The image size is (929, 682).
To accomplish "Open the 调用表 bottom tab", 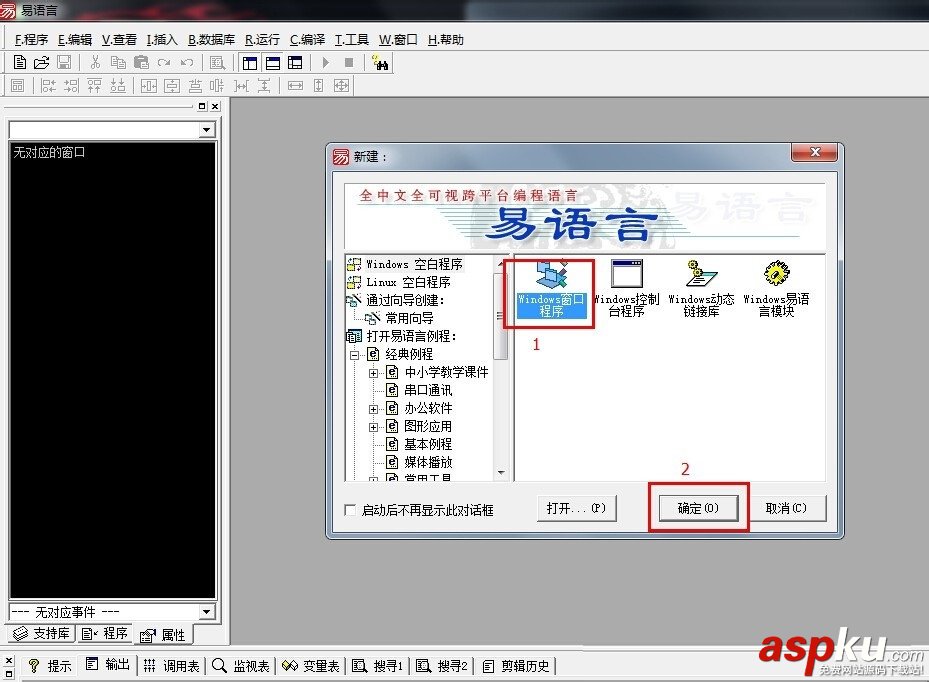I will pyautogui.click(x=172, y=666).
